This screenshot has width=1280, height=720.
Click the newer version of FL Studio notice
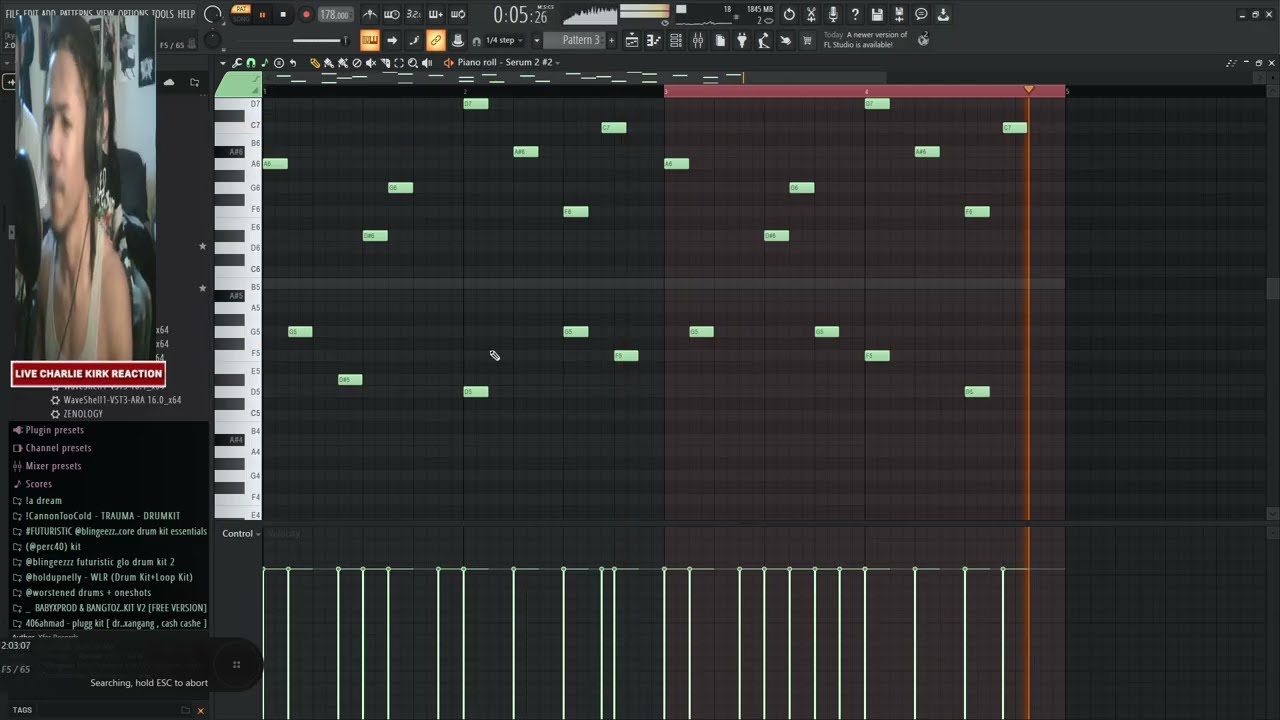click(865, 40)
